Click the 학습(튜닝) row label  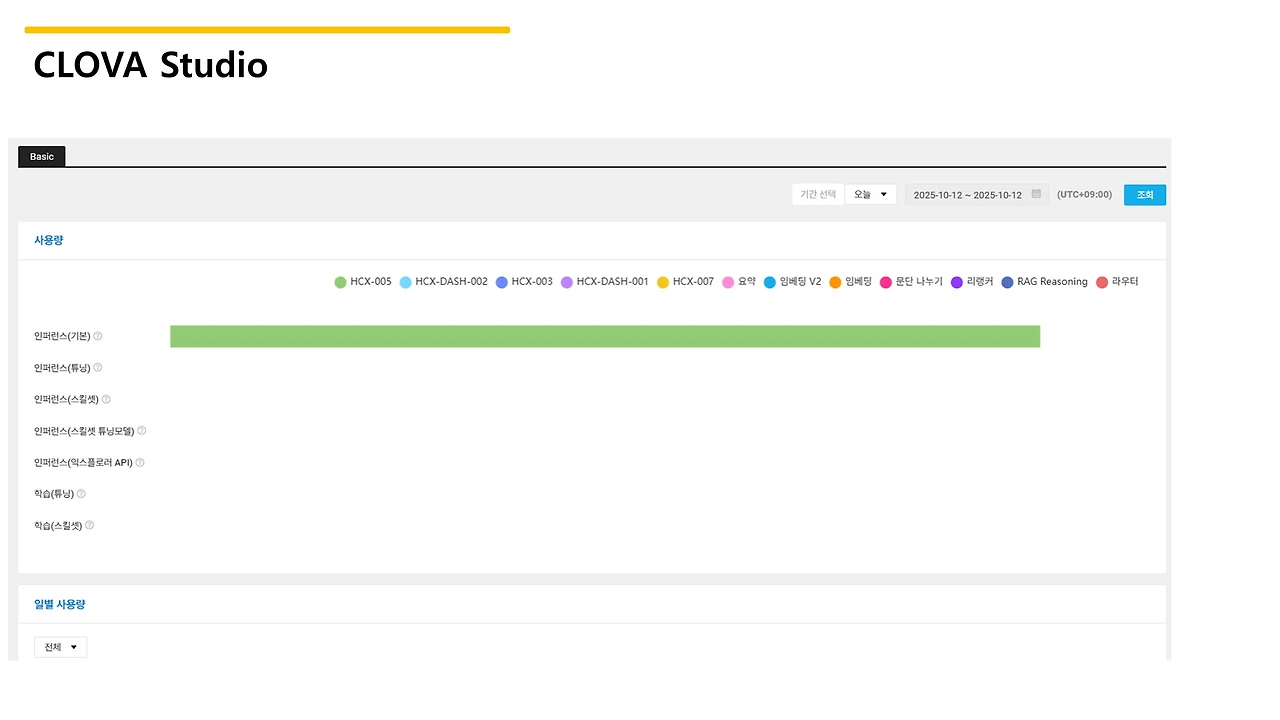click(54, 494)
